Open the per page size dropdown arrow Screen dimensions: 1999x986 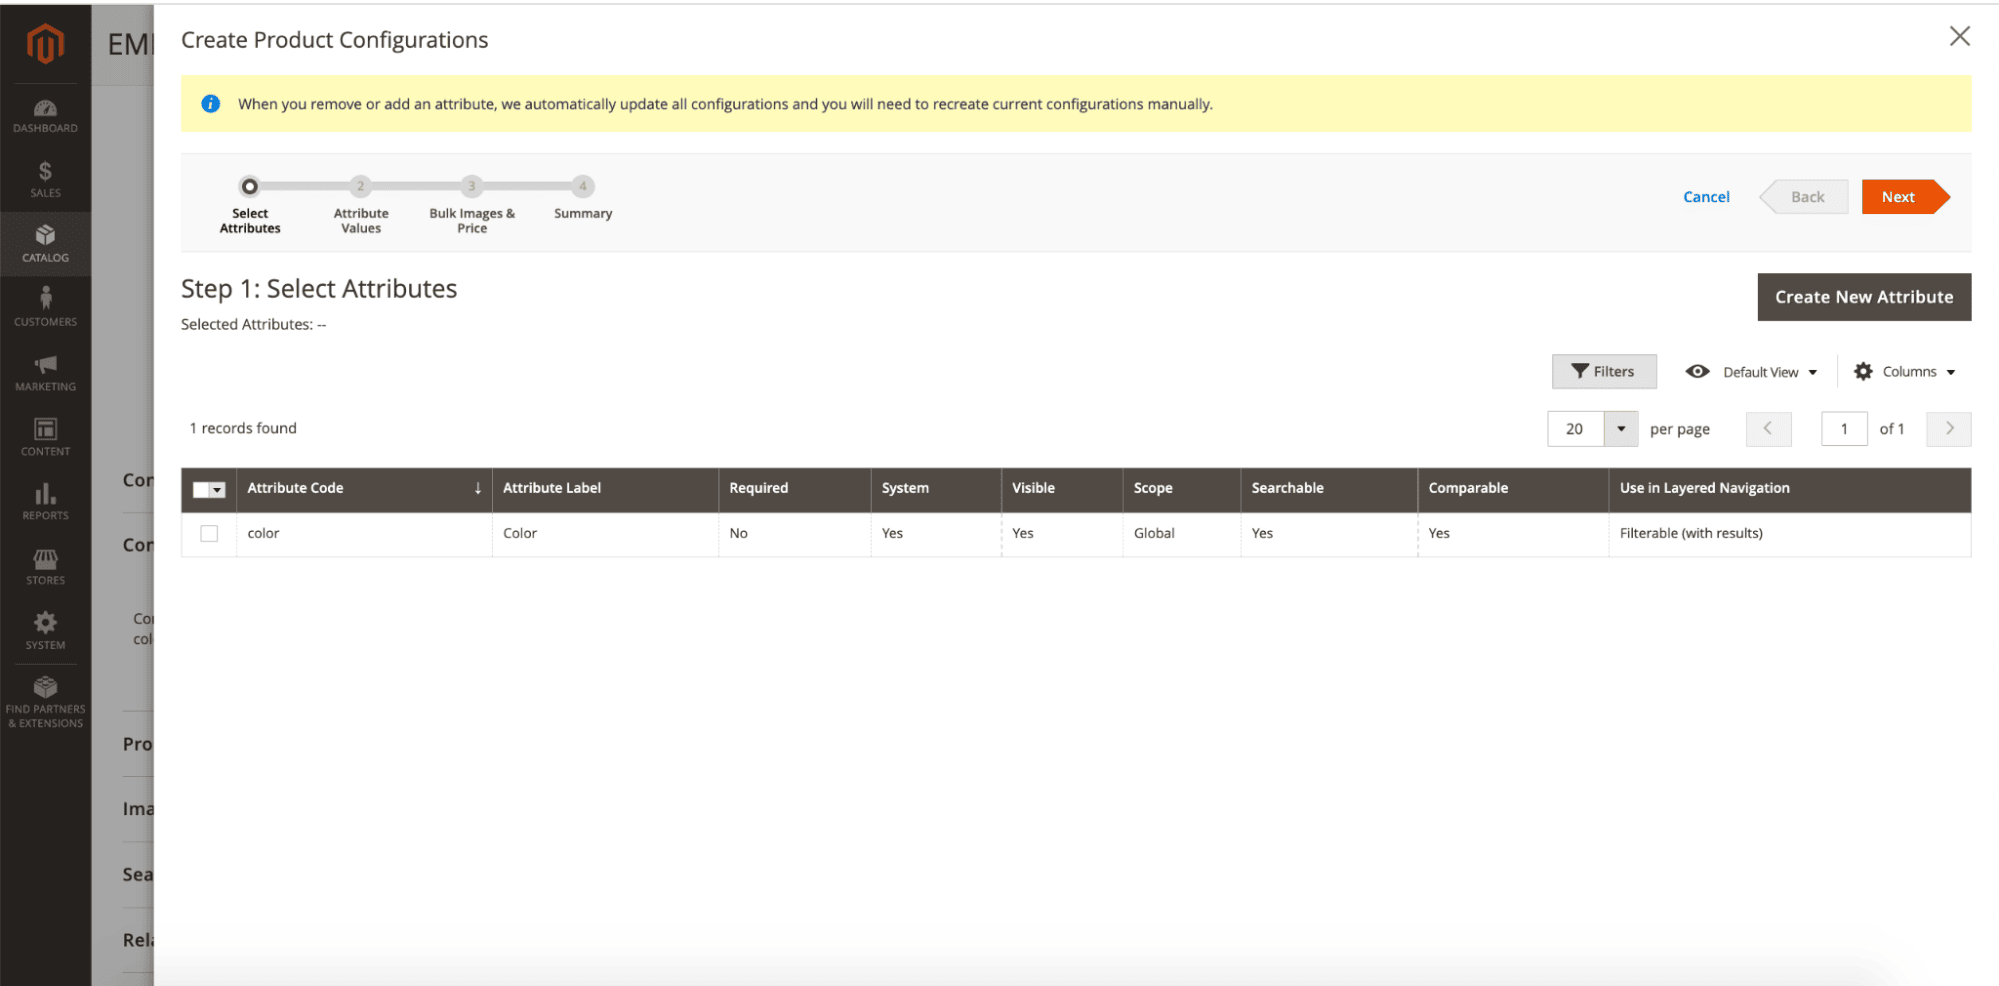1621,429
